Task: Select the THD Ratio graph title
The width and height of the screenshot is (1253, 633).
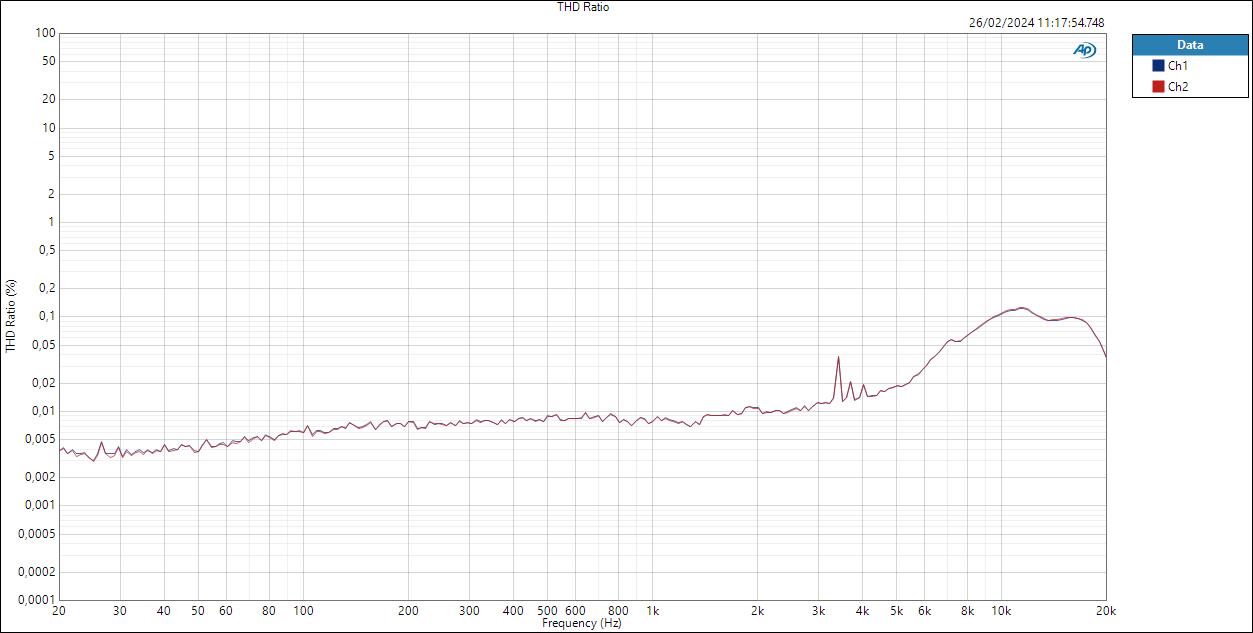Action: point(583,7)
